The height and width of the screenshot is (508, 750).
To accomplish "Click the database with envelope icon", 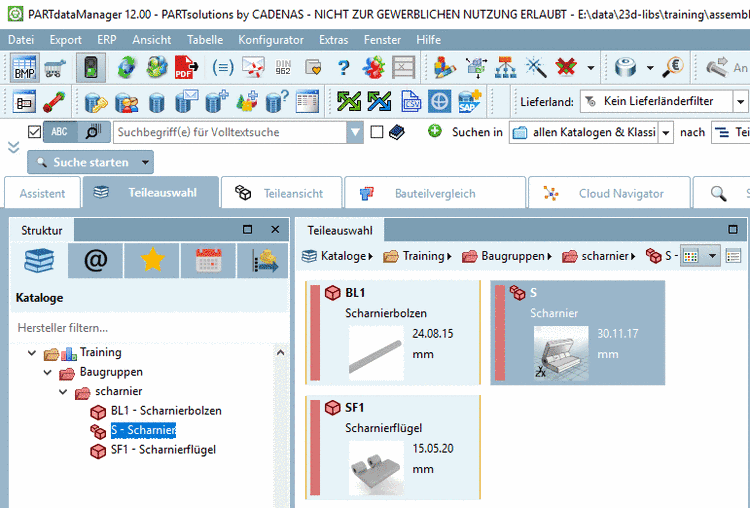I will [x=187, y=101].
